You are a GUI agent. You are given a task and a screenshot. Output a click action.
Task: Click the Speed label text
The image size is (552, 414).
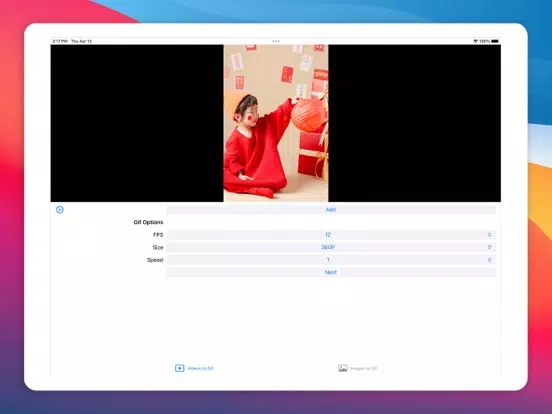[155, 260]
